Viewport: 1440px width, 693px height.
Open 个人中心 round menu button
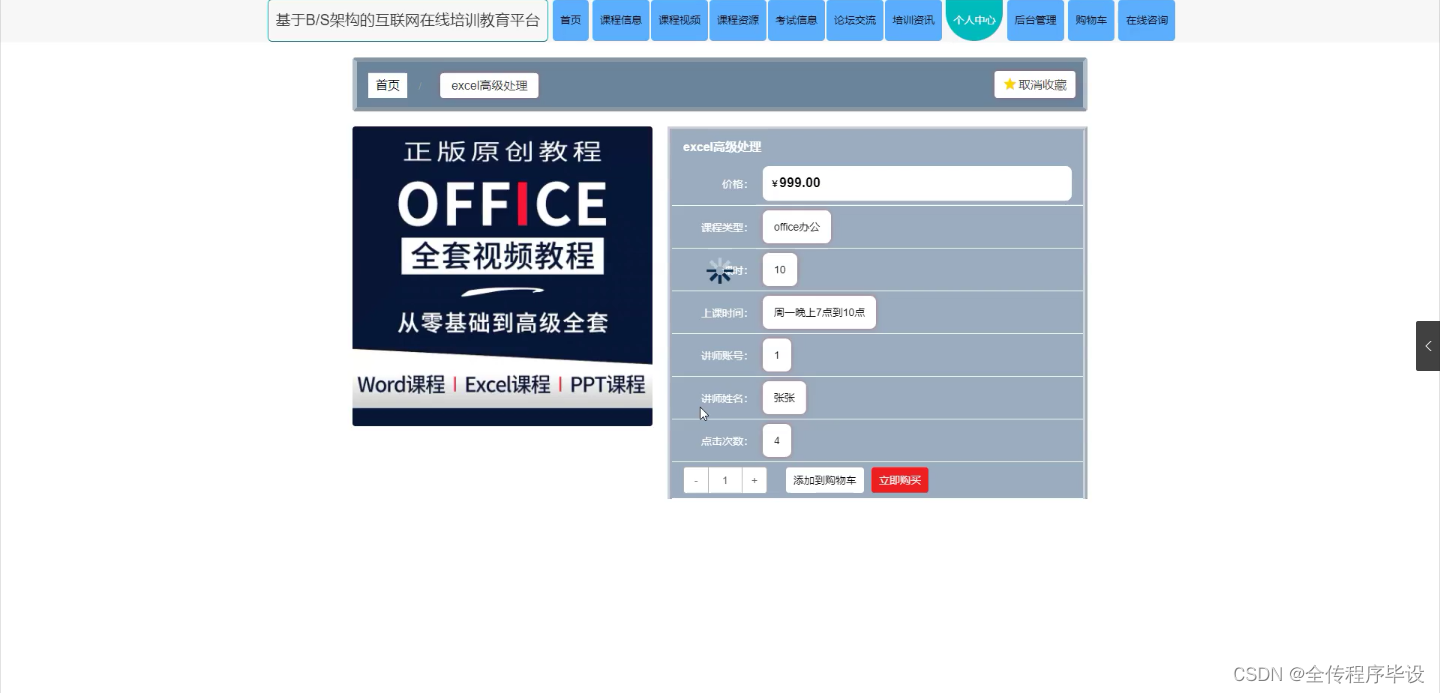click(974, 18)
